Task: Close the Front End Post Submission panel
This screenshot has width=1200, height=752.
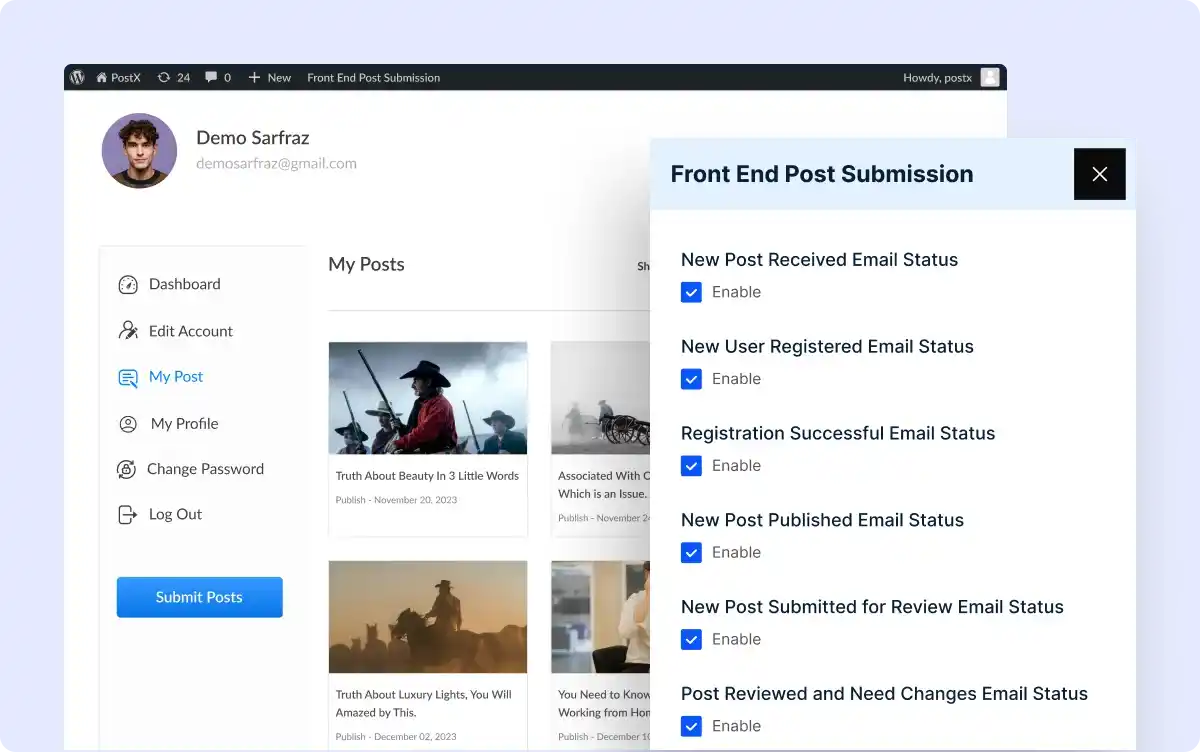Action: pyautogui.click(x=1099, y=174)
